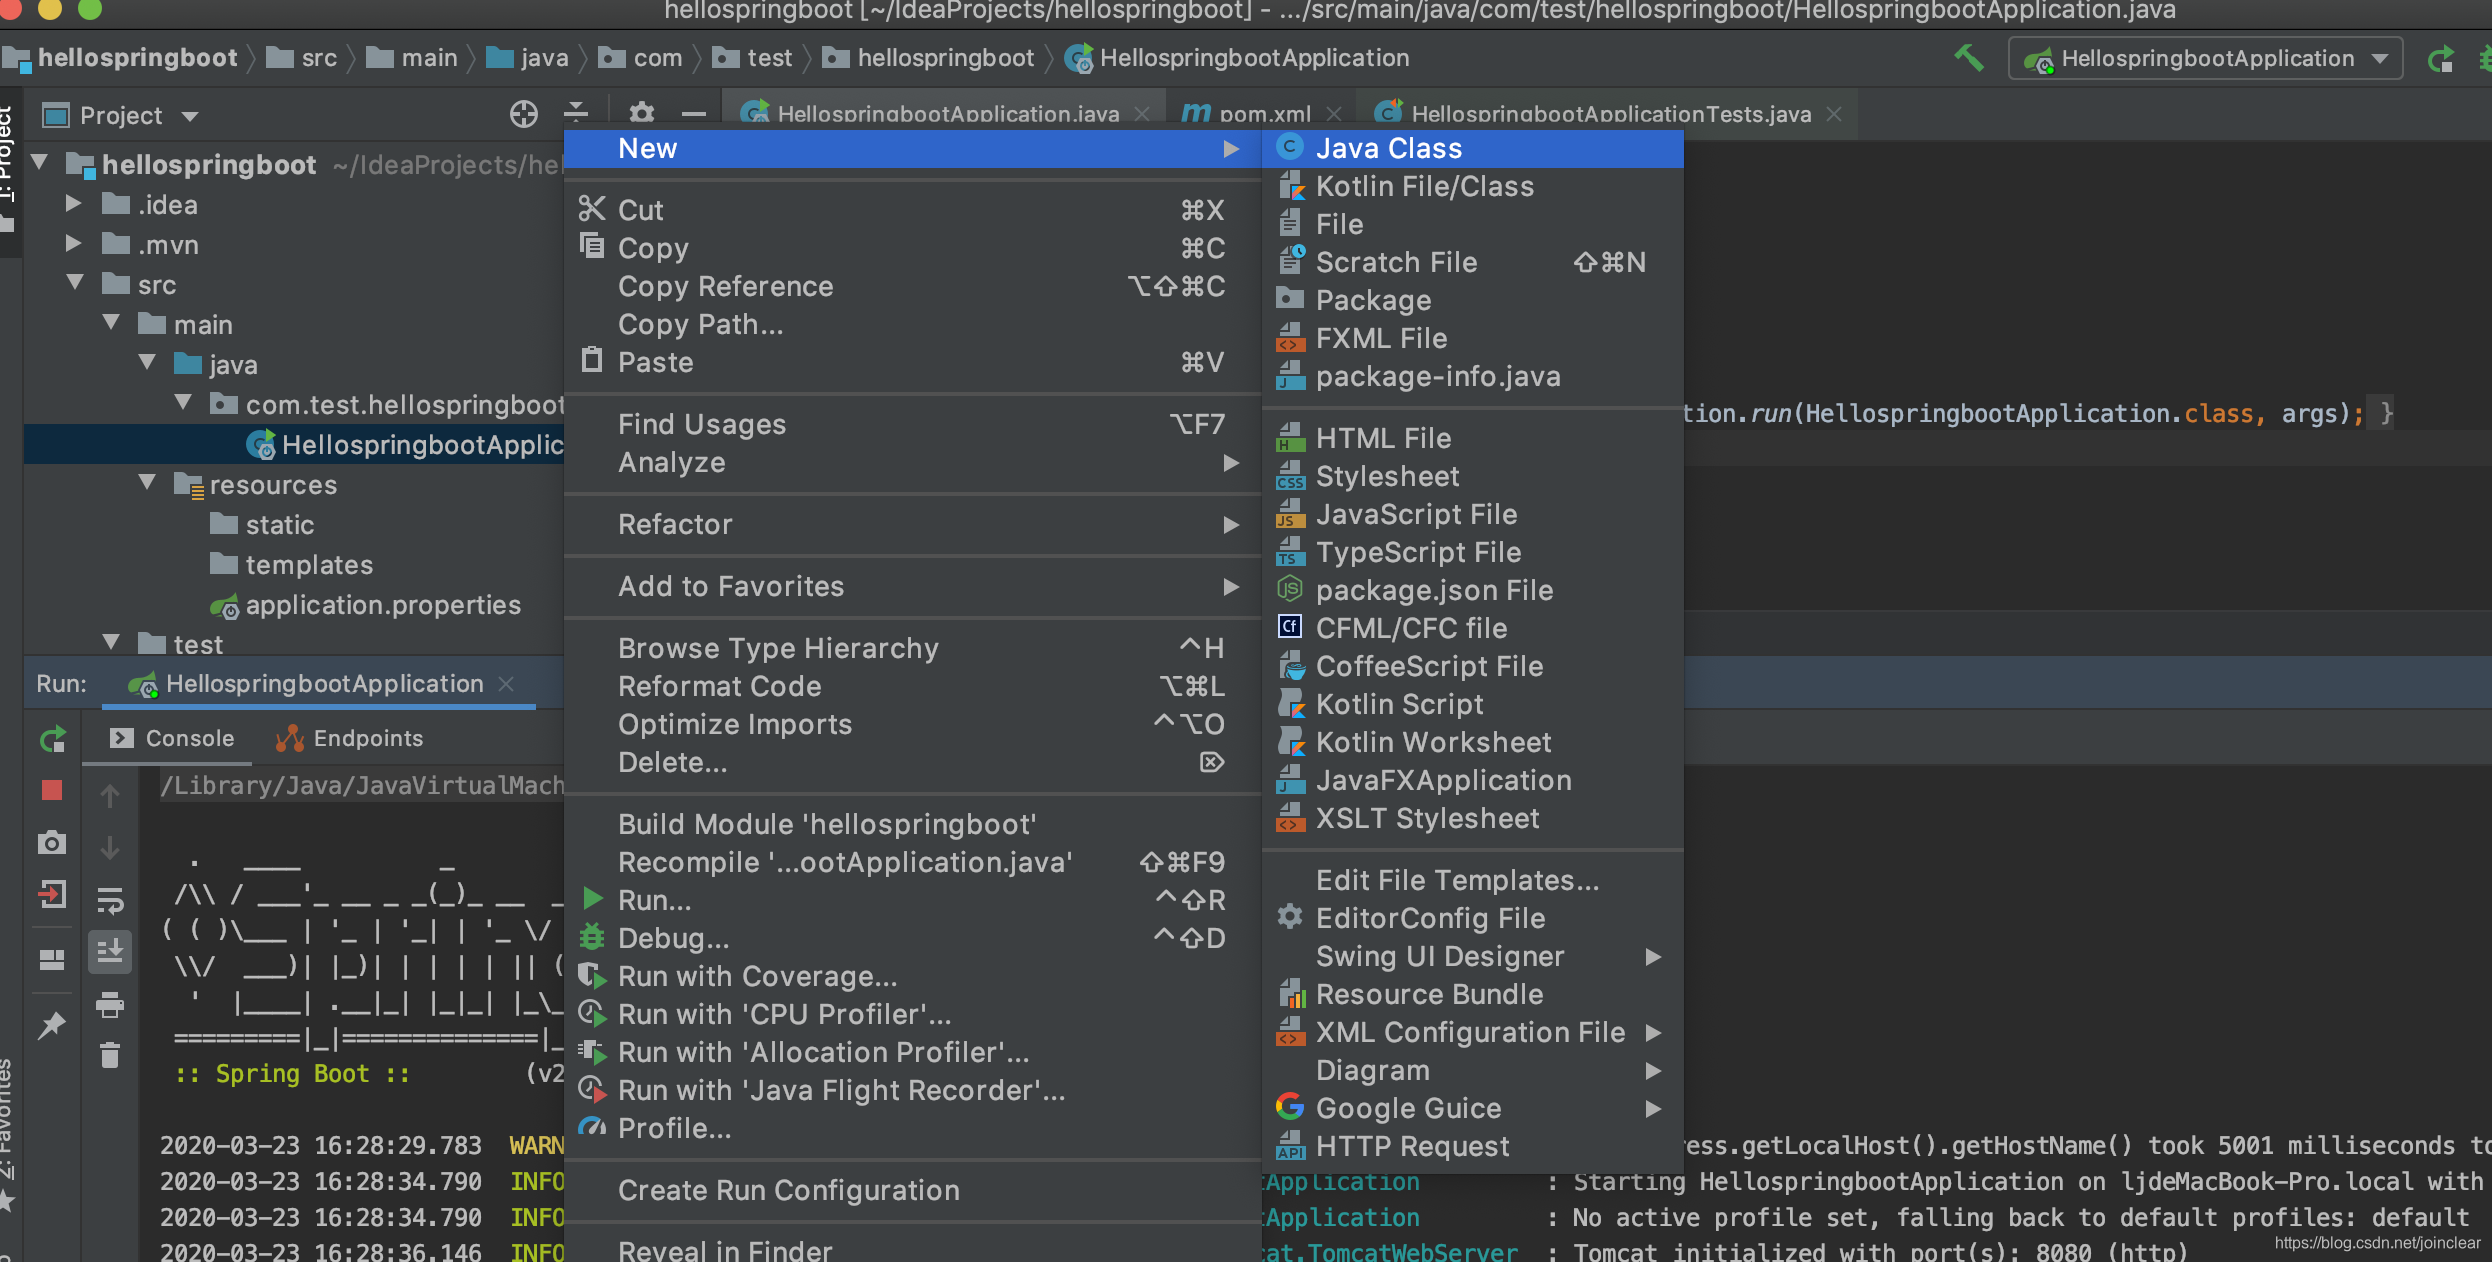
Task: Select HTML File in New submenu
Action: tap(1473, 438)
